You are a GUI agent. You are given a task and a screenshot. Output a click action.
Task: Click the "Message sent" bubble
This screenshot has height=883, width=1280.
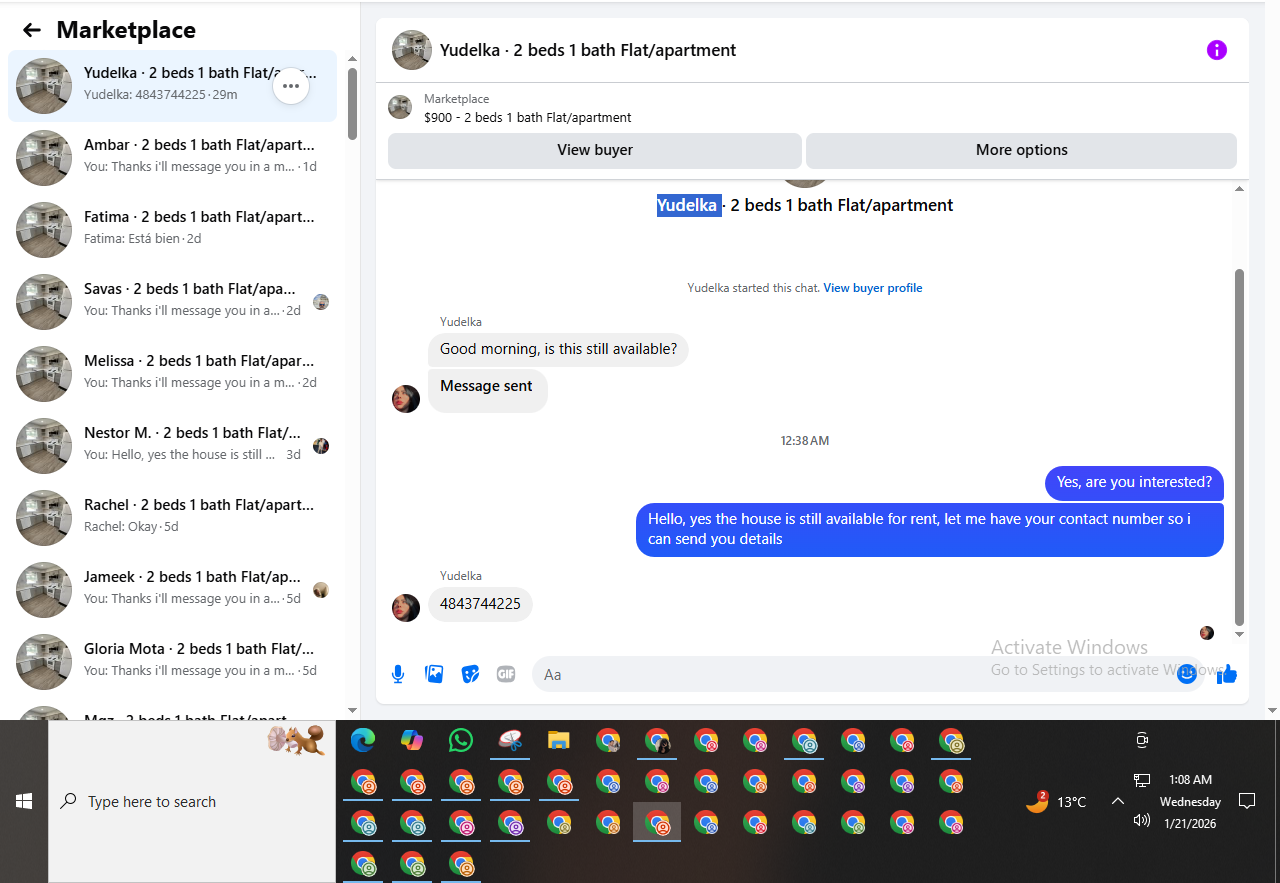(x=487, y=389)
